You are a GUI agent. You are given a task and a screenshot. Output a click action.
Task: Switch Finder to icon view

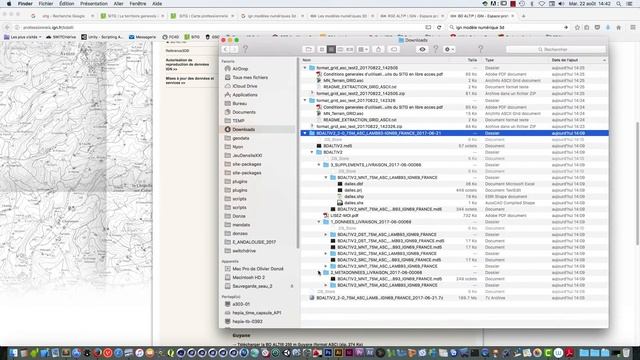322,49
